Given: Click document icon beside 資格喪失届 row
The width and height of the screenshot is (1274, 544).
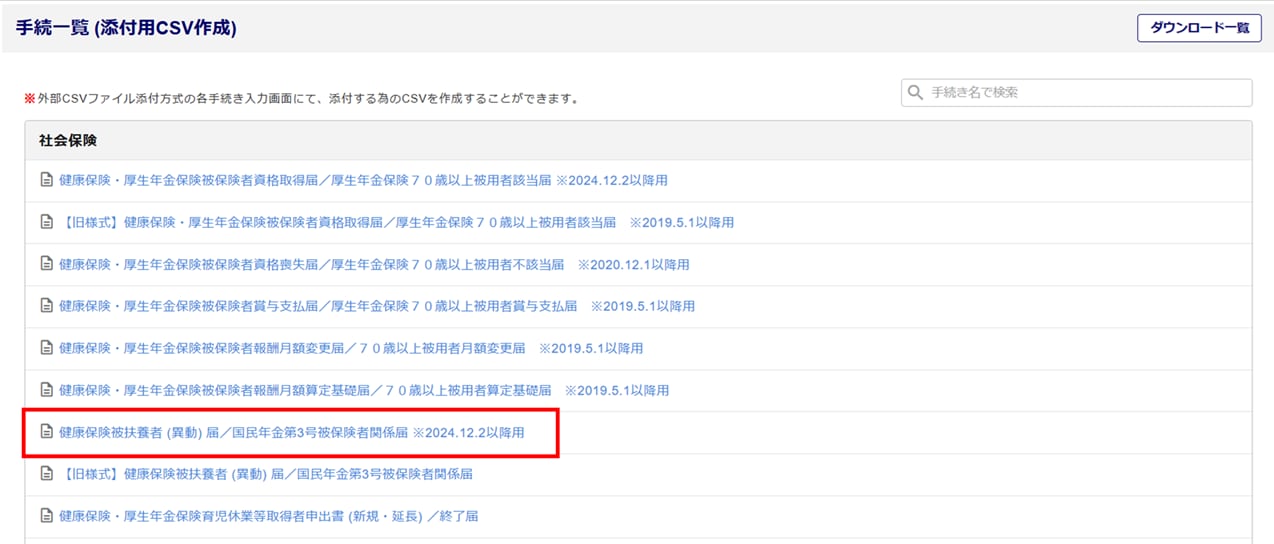Looking at the screenshot, I should click(45, 265).
